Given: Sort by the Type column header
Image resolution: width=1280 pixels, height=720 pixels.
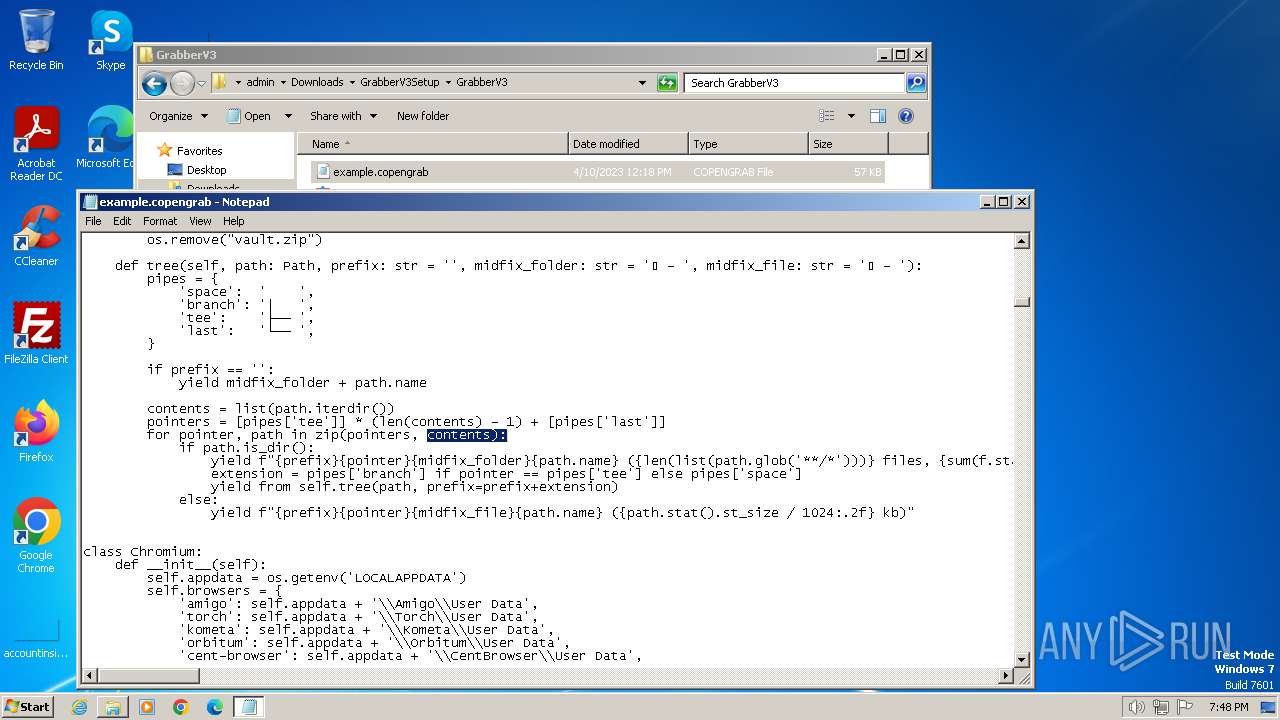Looking at the screenshot, I should click(x=748, y=144).
